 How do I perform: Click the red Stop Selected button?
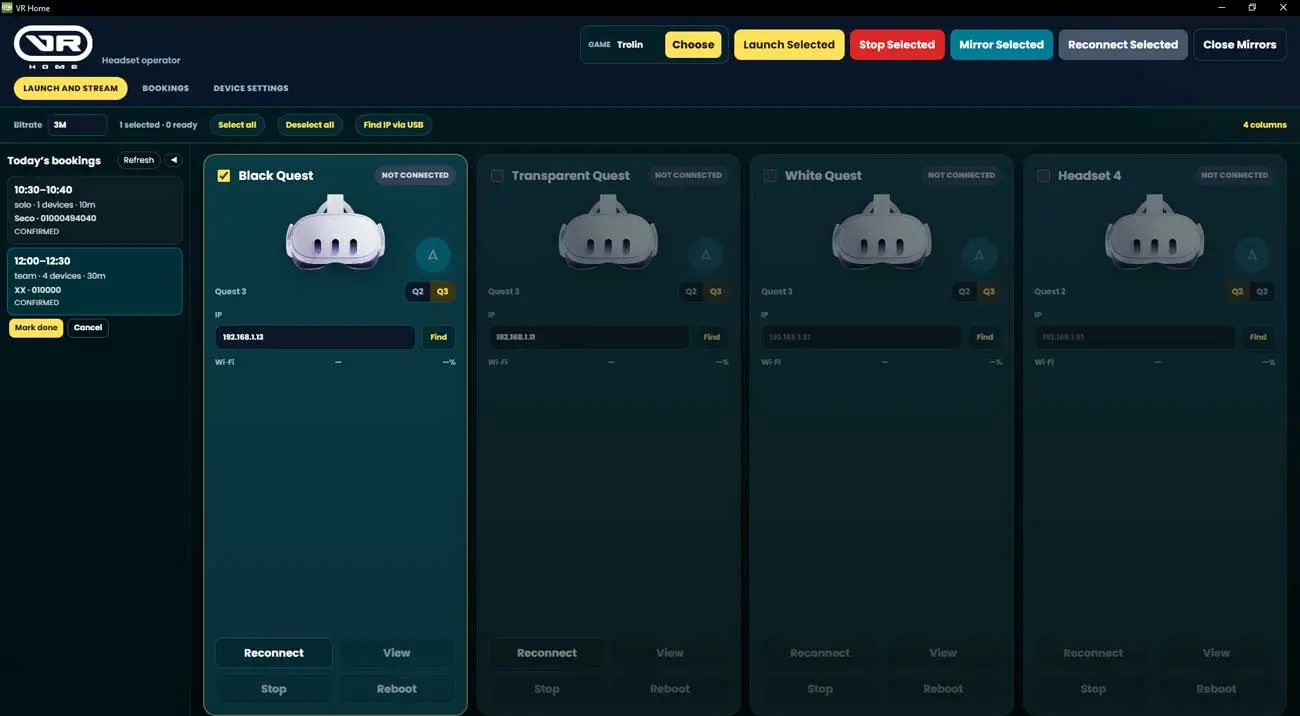[897, 44]
